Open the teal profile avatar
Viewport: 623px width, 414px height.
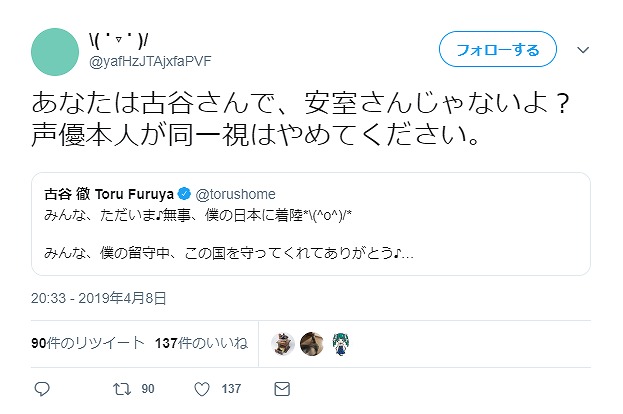57,52
